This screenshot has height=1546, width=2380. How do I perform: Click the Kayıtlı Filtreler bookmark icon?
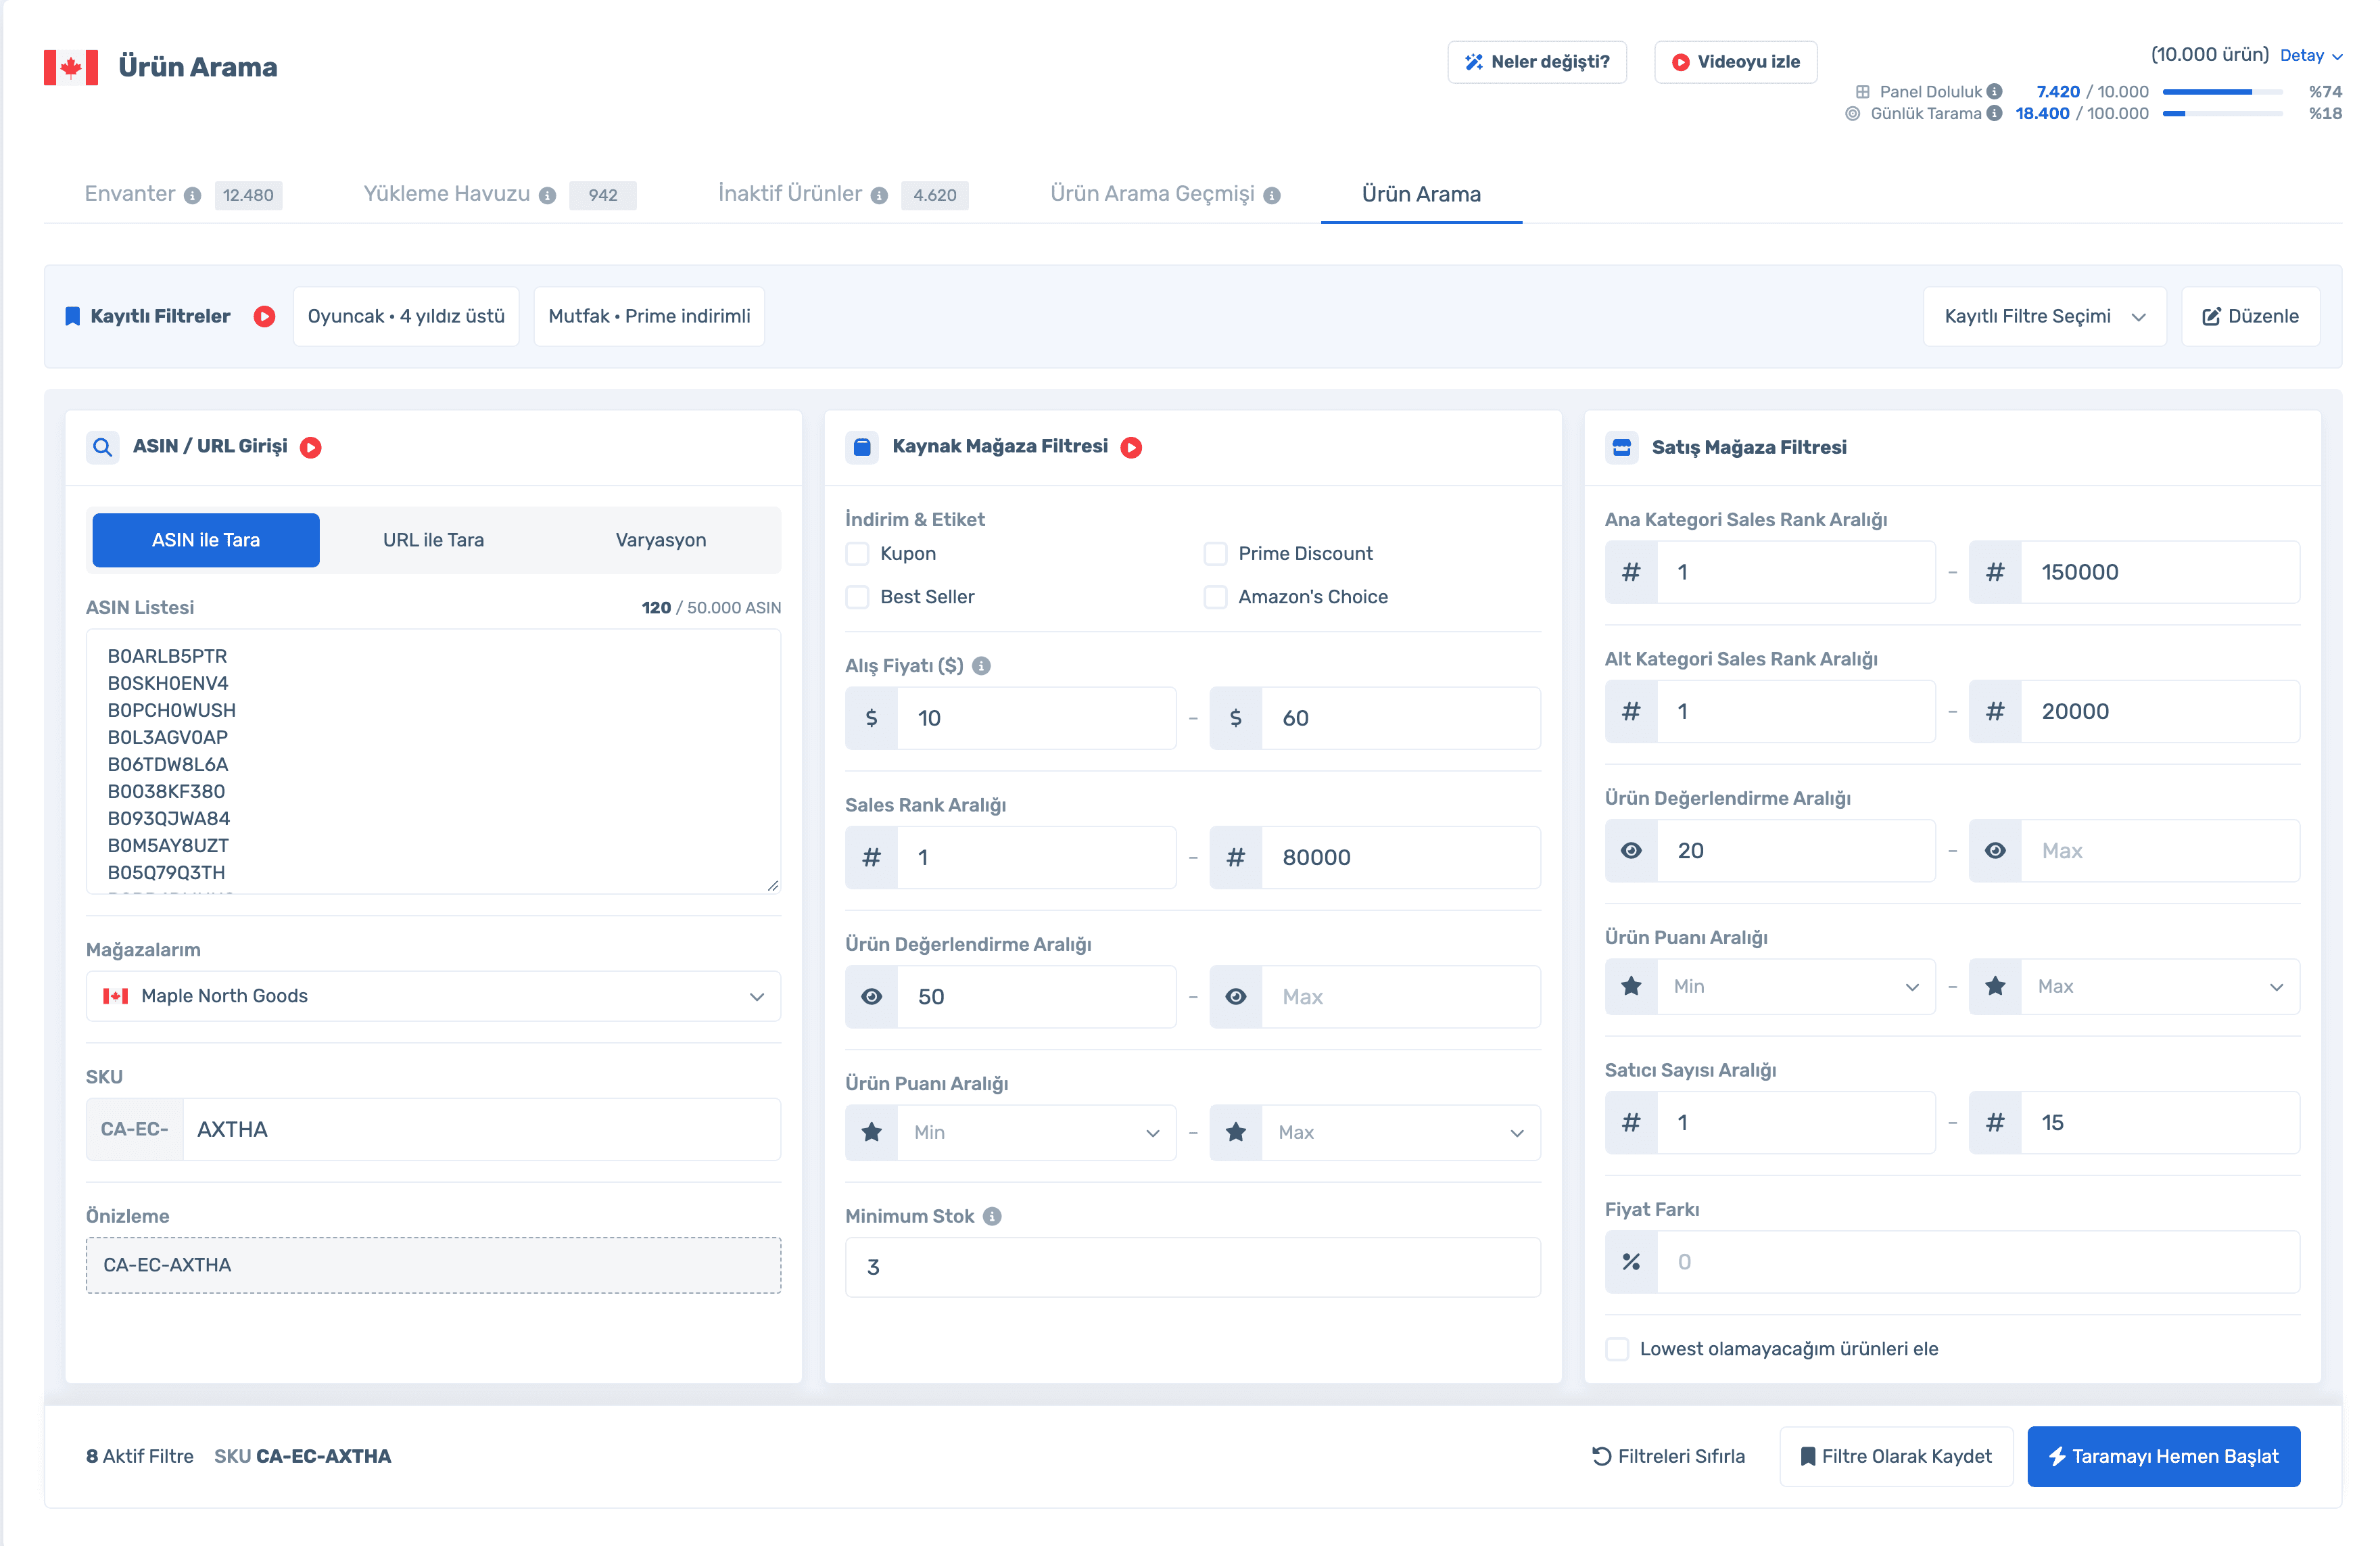coord(72,316)
